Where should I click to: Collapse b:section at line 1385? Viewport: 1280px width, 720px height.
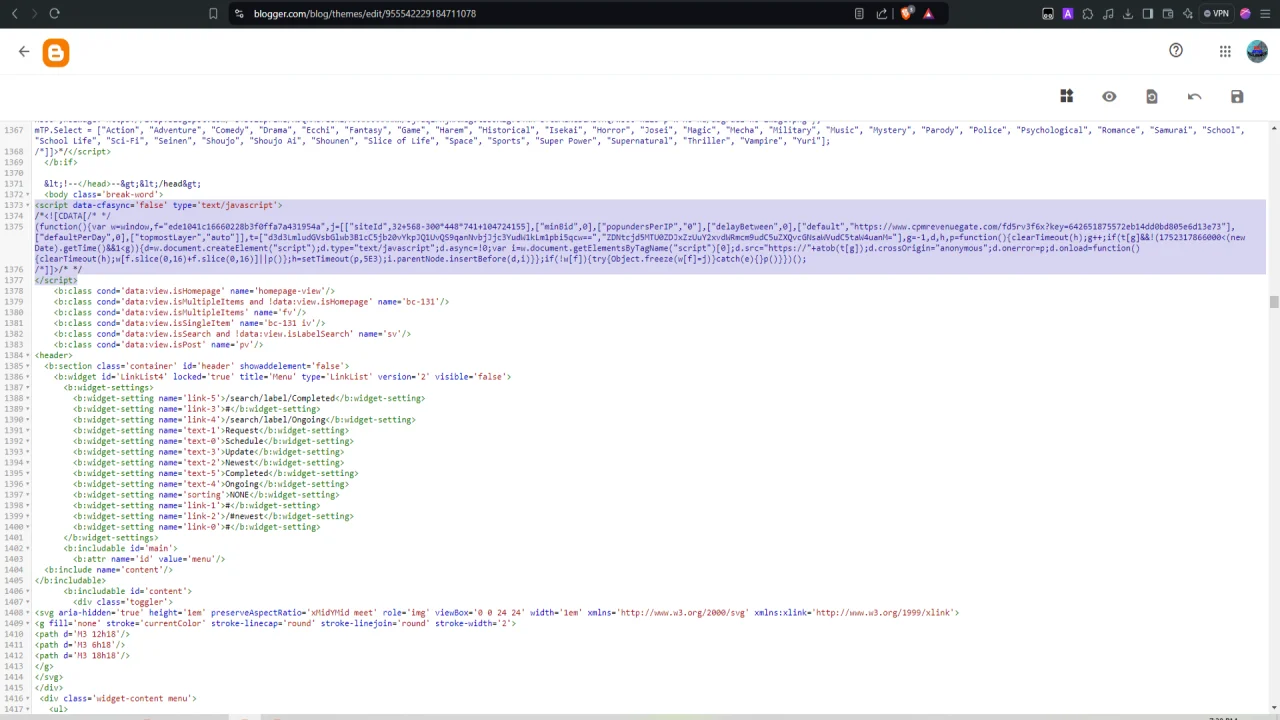tap(28, 366)
